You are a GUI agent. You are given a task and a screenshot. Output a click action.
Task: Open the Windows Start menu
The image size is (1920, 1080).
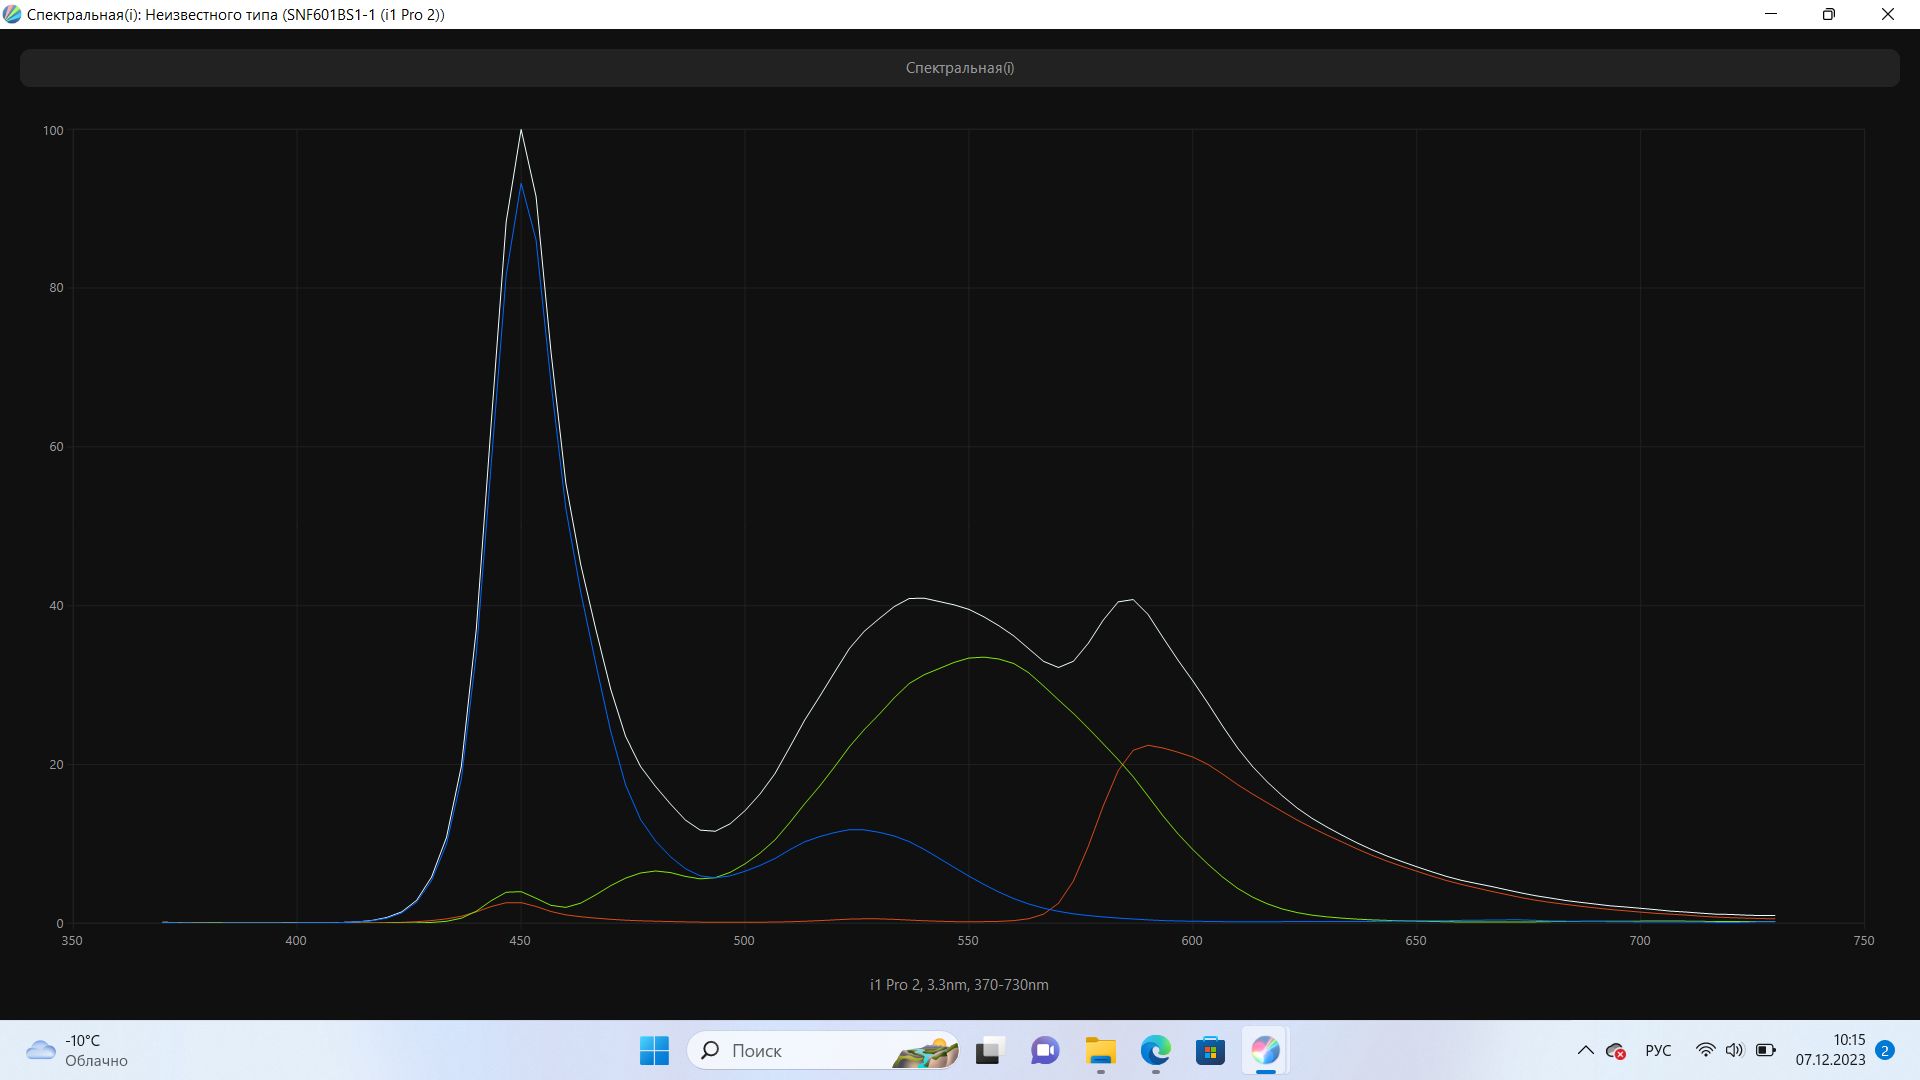654,1050
